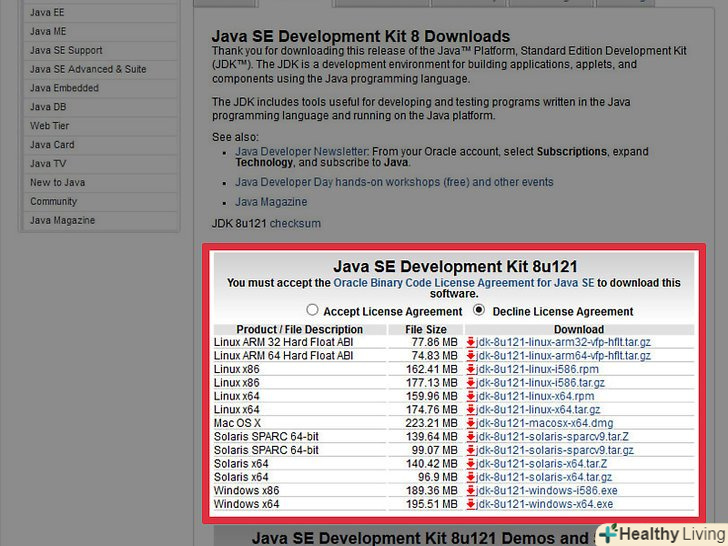Download jdk-8u121-solaris-x64.tar.Z link
This screenshot has width=728, height=546.
[542, 463]
